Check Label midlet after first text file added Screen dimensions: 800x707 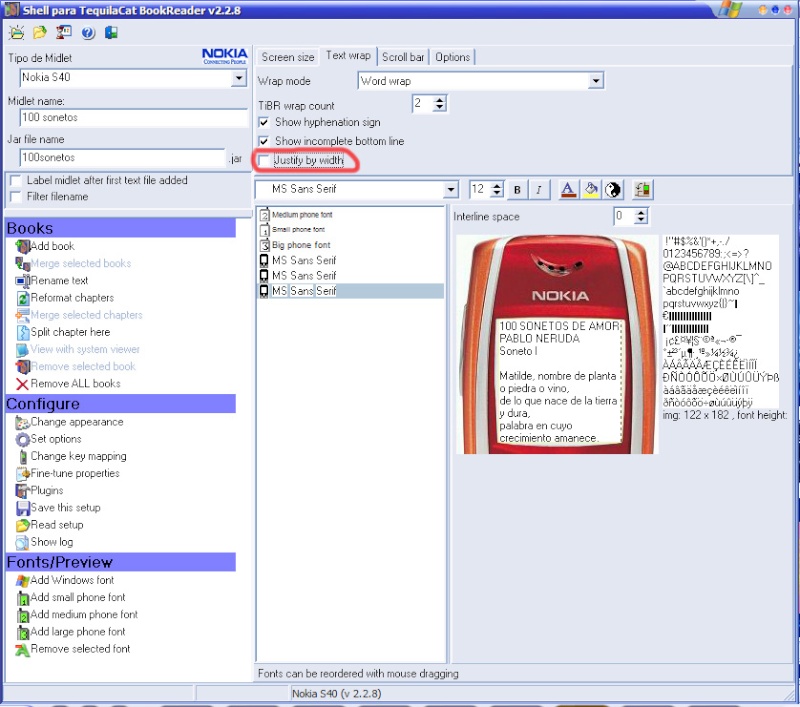point(16,181)
